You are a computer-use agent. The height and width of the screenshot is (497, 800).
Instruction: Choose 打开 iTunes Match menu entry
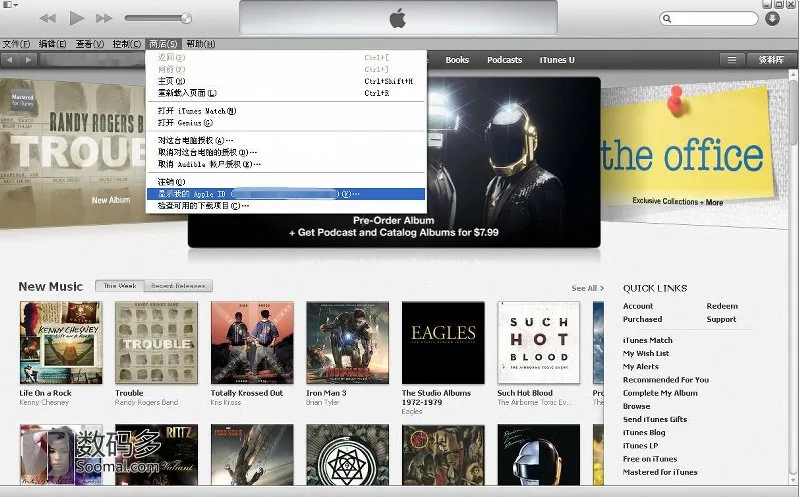(286, 111)
